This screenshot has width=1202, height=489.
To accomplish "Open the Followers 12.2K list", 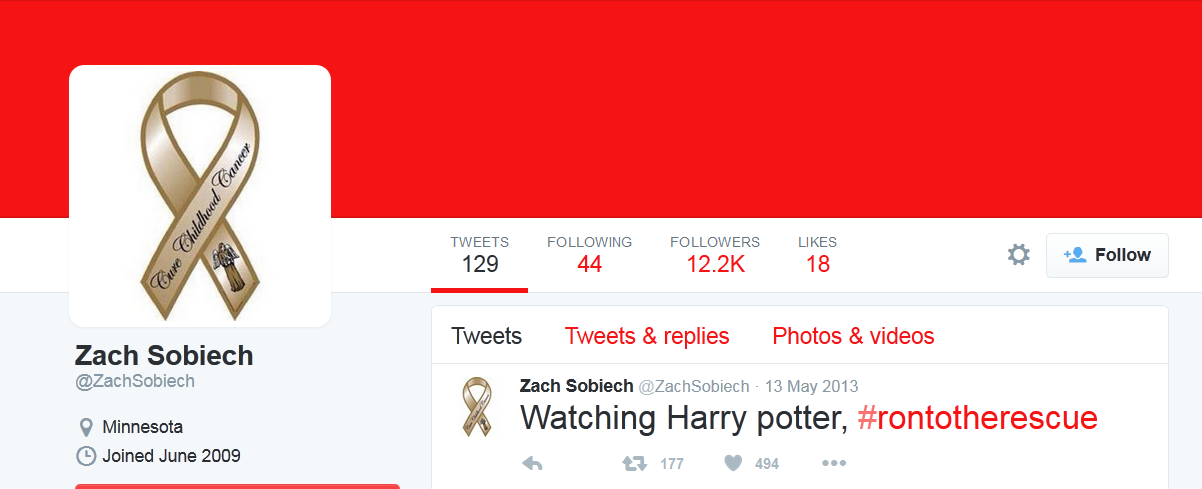I will pyautogui.click(x=714, y=255).
